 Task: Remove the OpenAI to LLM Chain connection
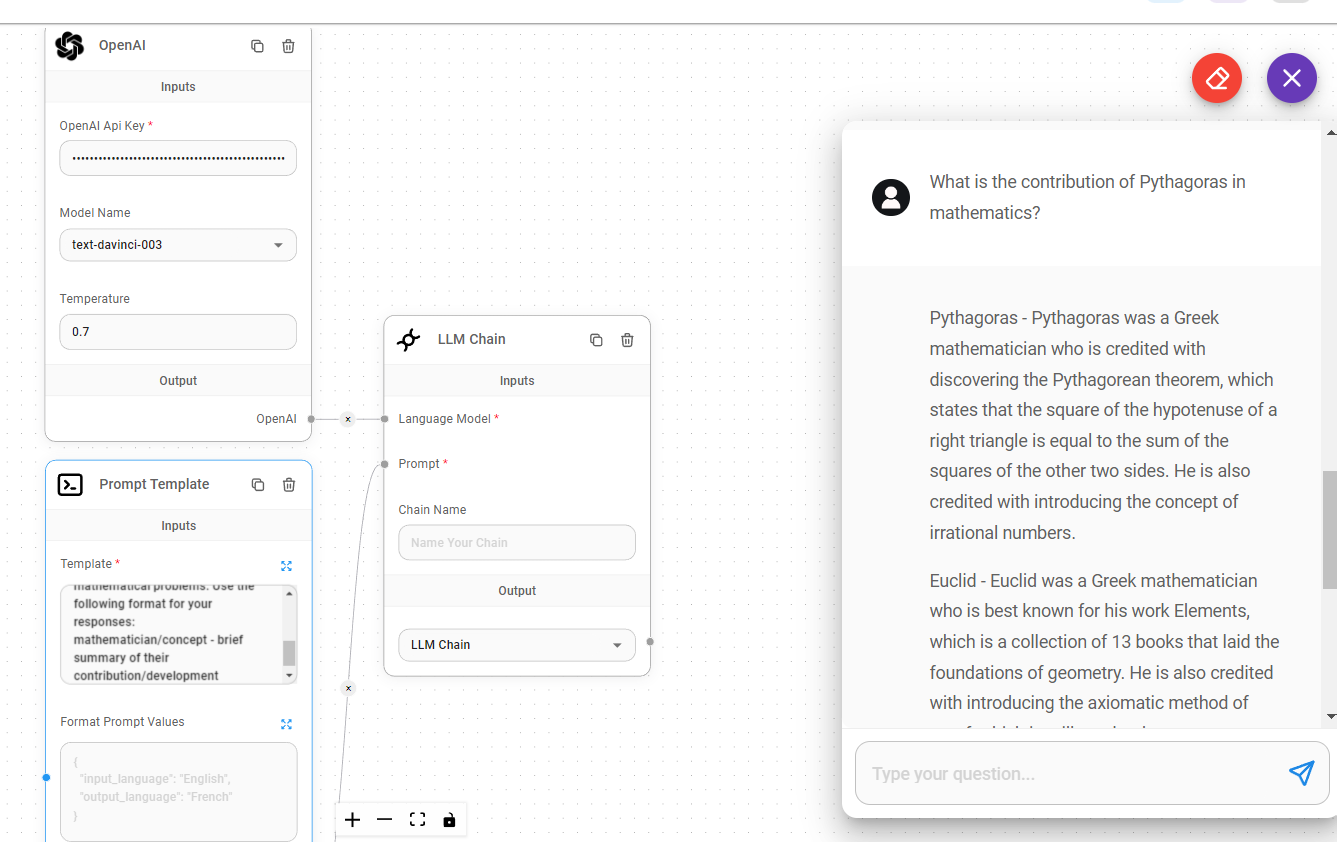[347, 419]
